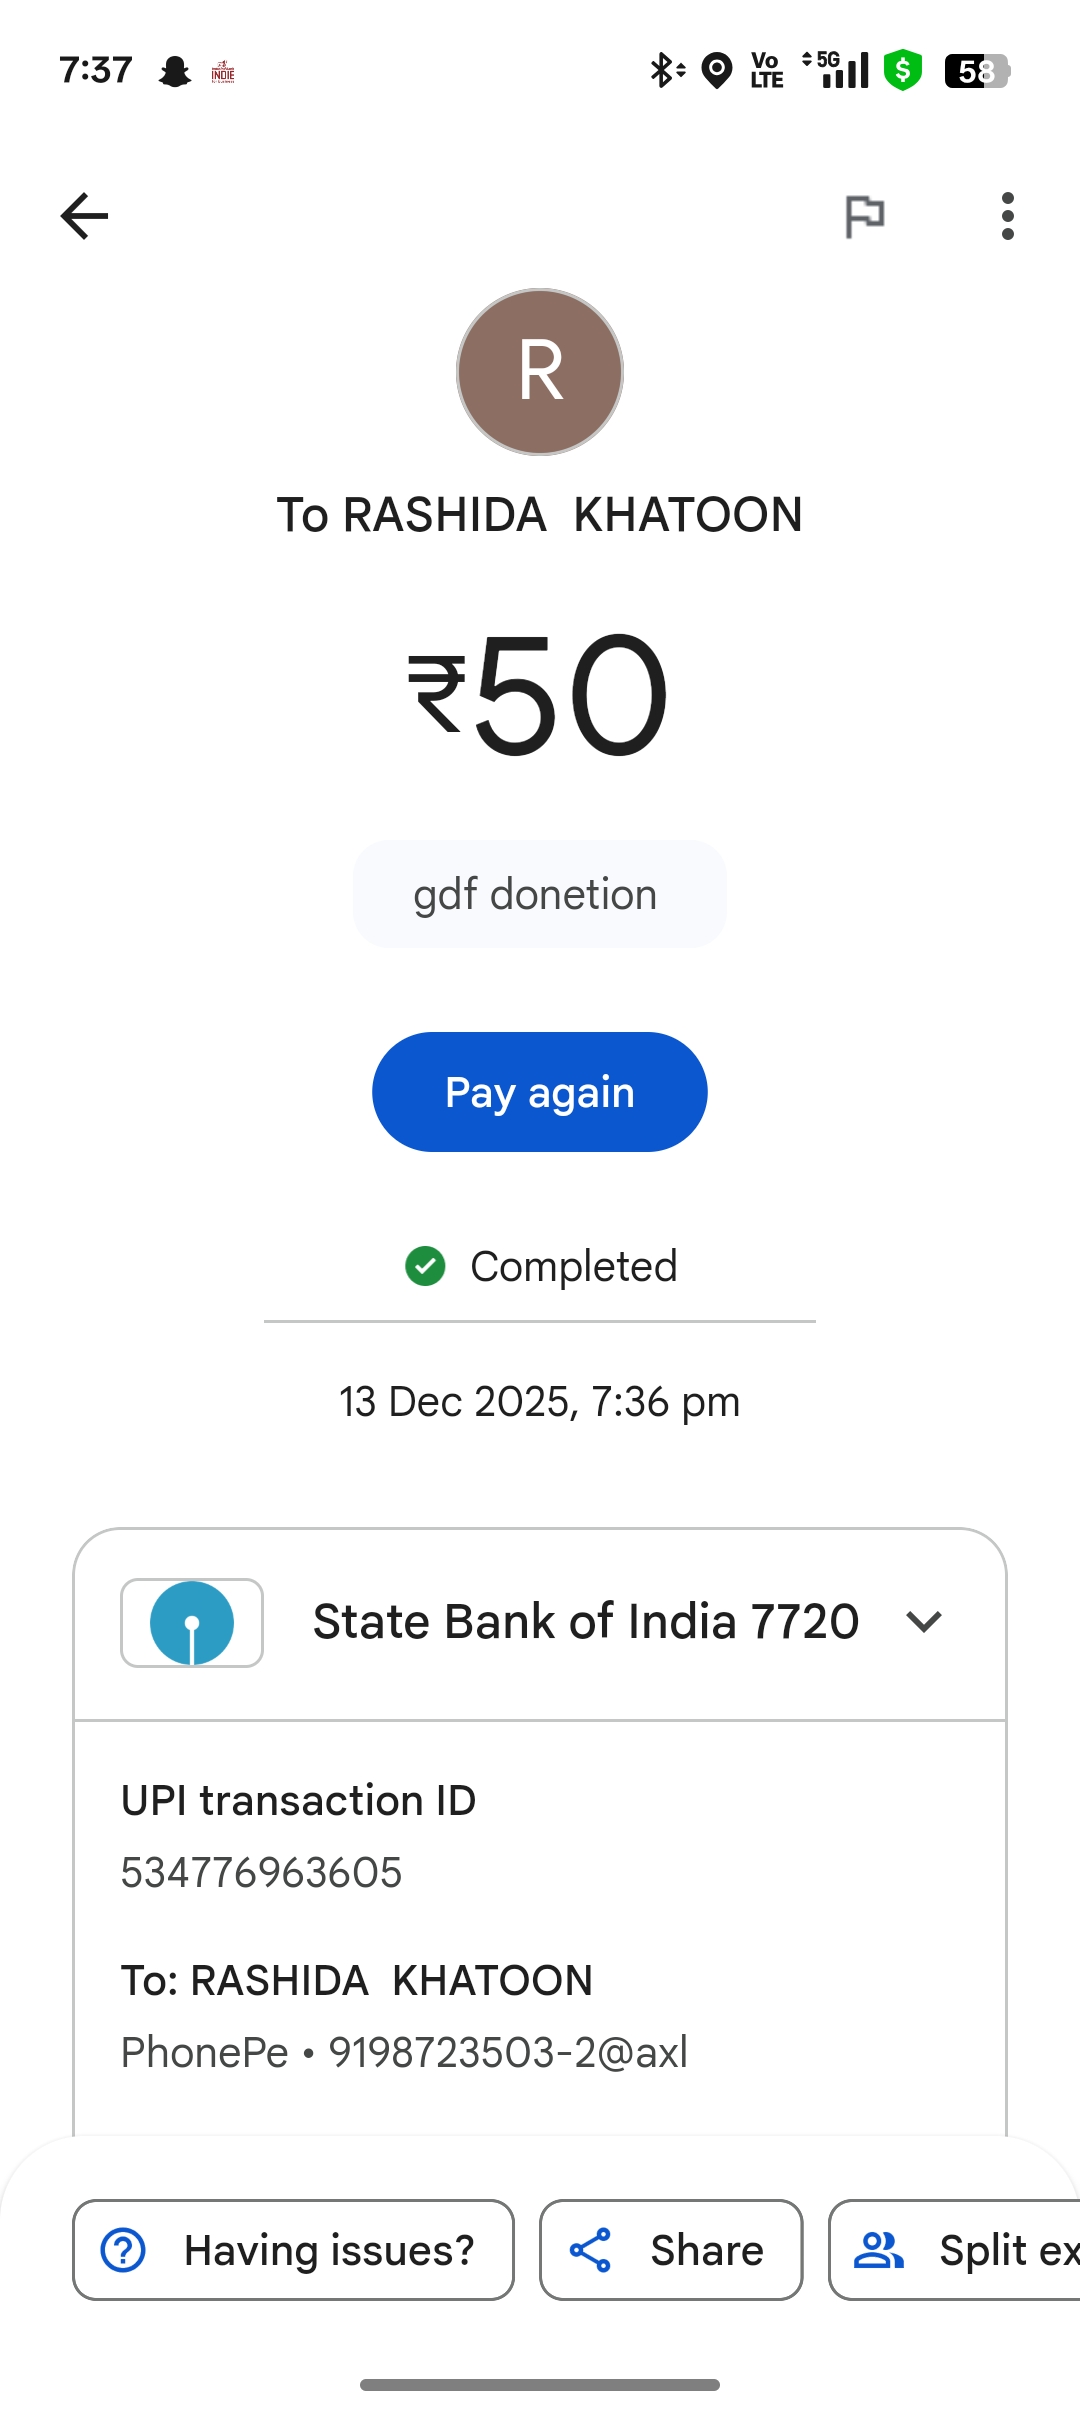Tap the Snapchat notification icon
The width and height of the screenshot is (1080, 2412).
coord(175,71)
